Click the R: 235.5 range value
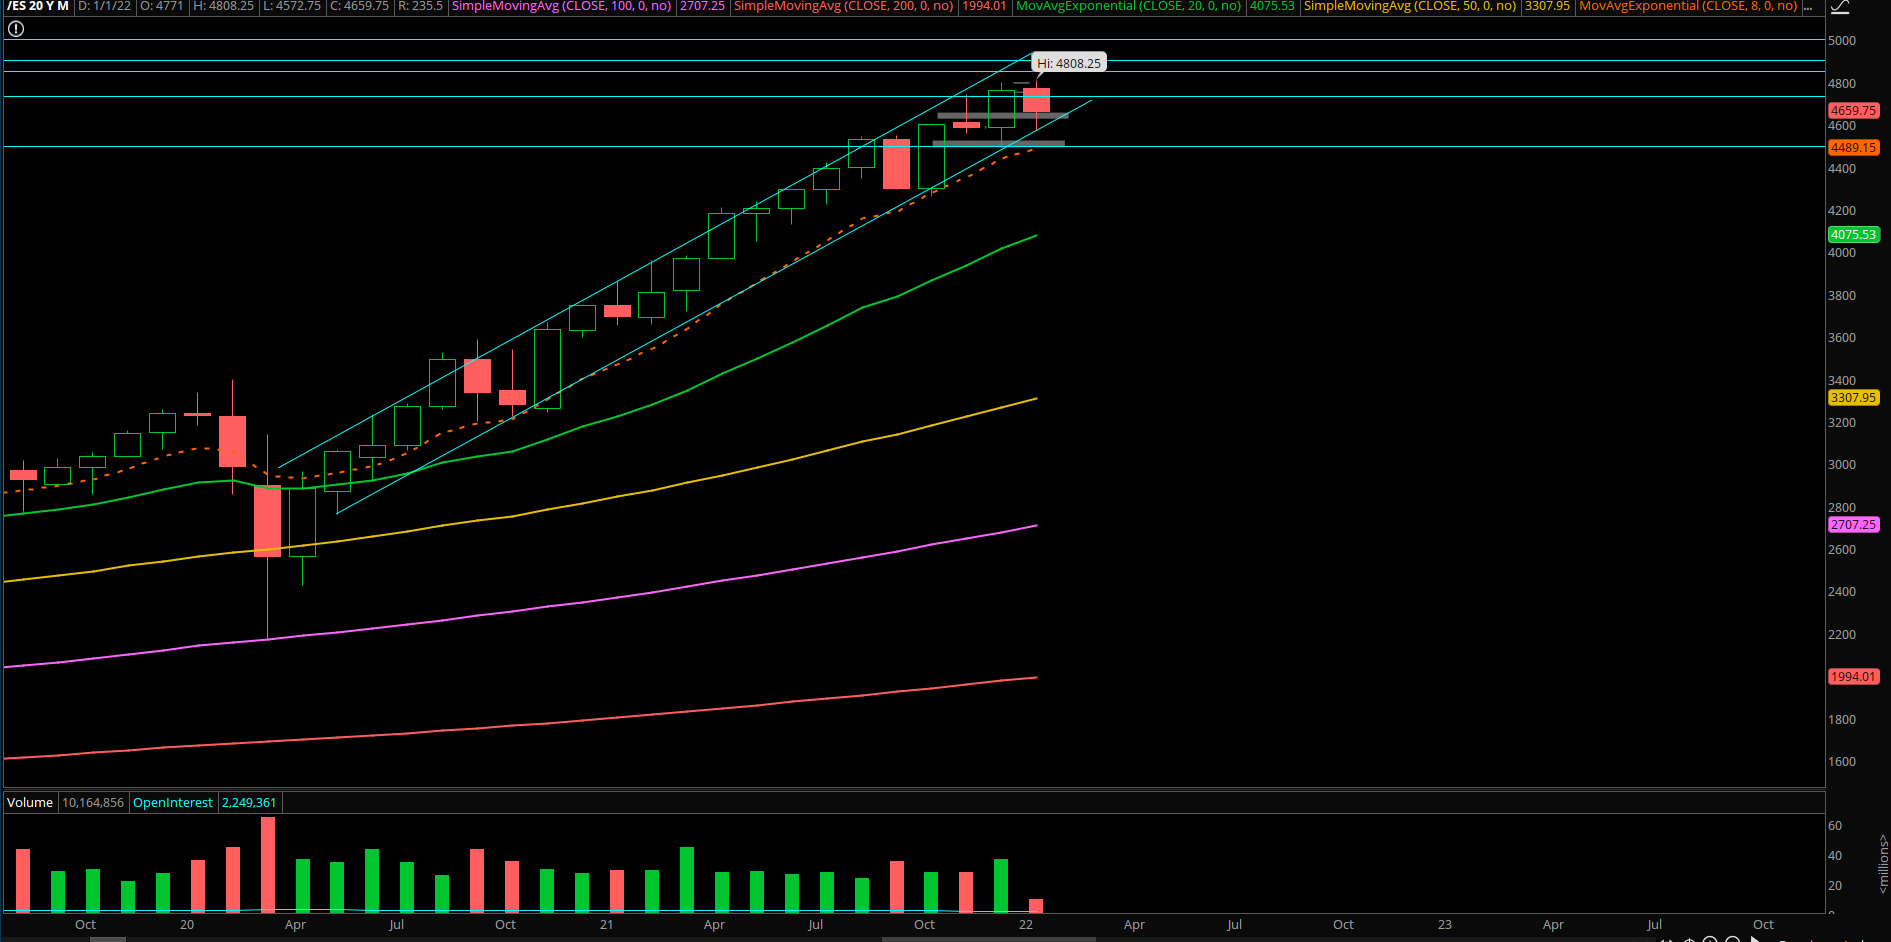Screen dimensions: 1891x942 (420, 6)
